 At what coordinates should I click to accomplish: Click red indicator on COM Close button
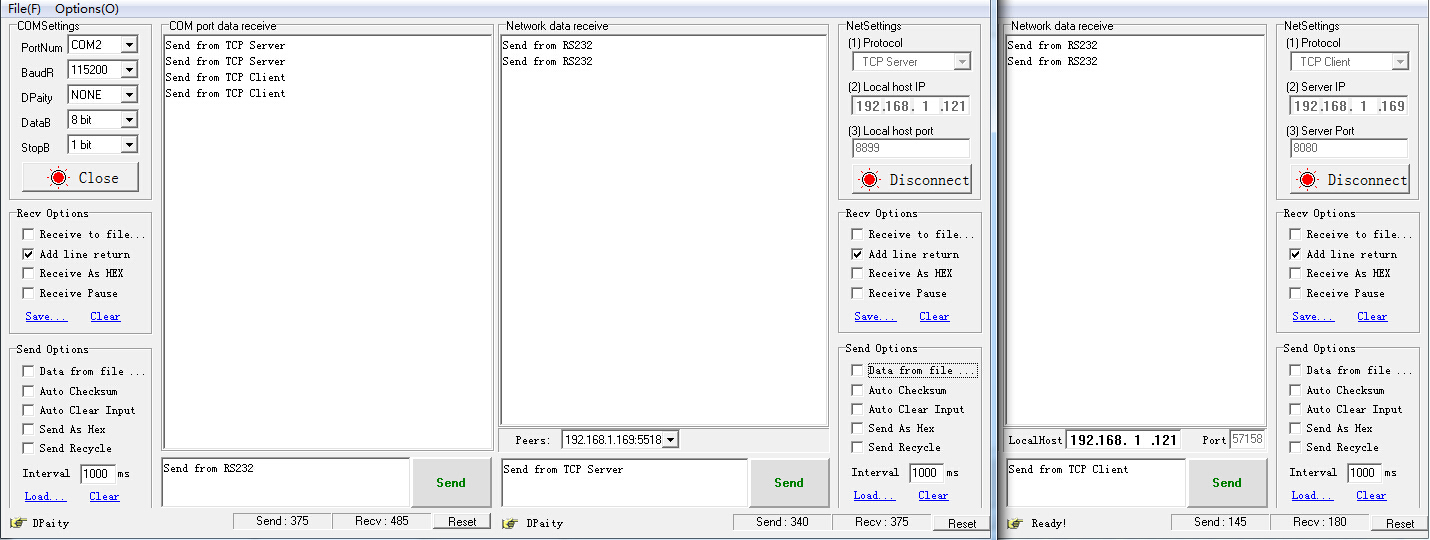[x=58, y=178]
